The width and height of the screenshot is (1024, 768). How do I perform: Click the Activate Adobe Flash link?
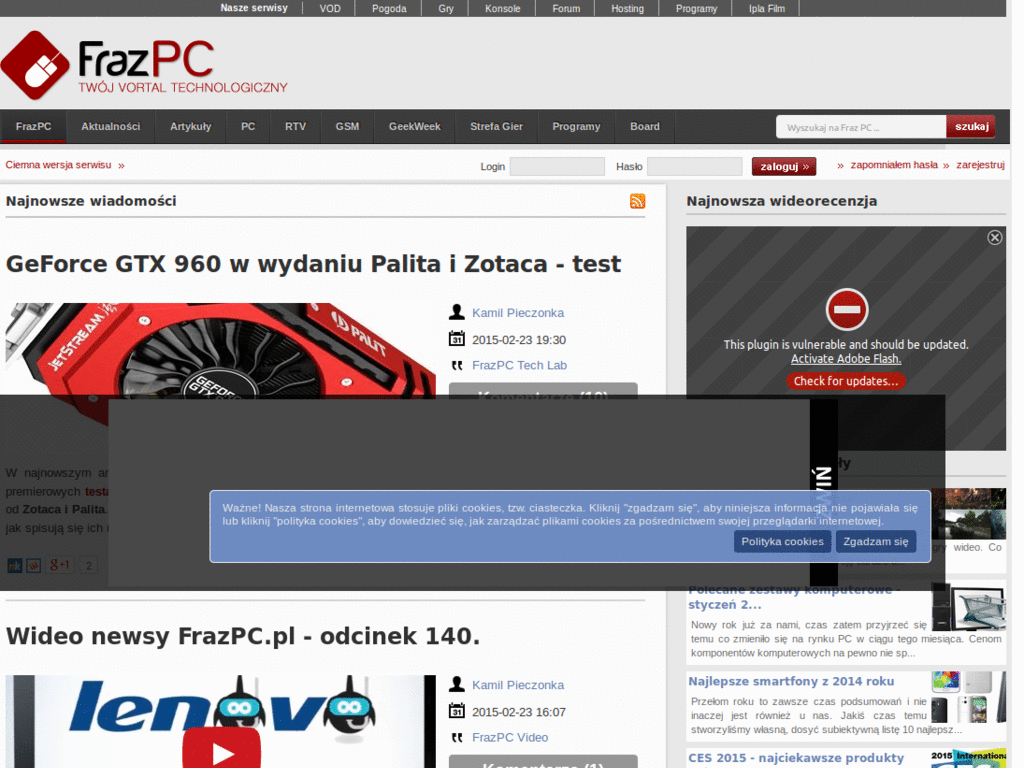(846, 359)
